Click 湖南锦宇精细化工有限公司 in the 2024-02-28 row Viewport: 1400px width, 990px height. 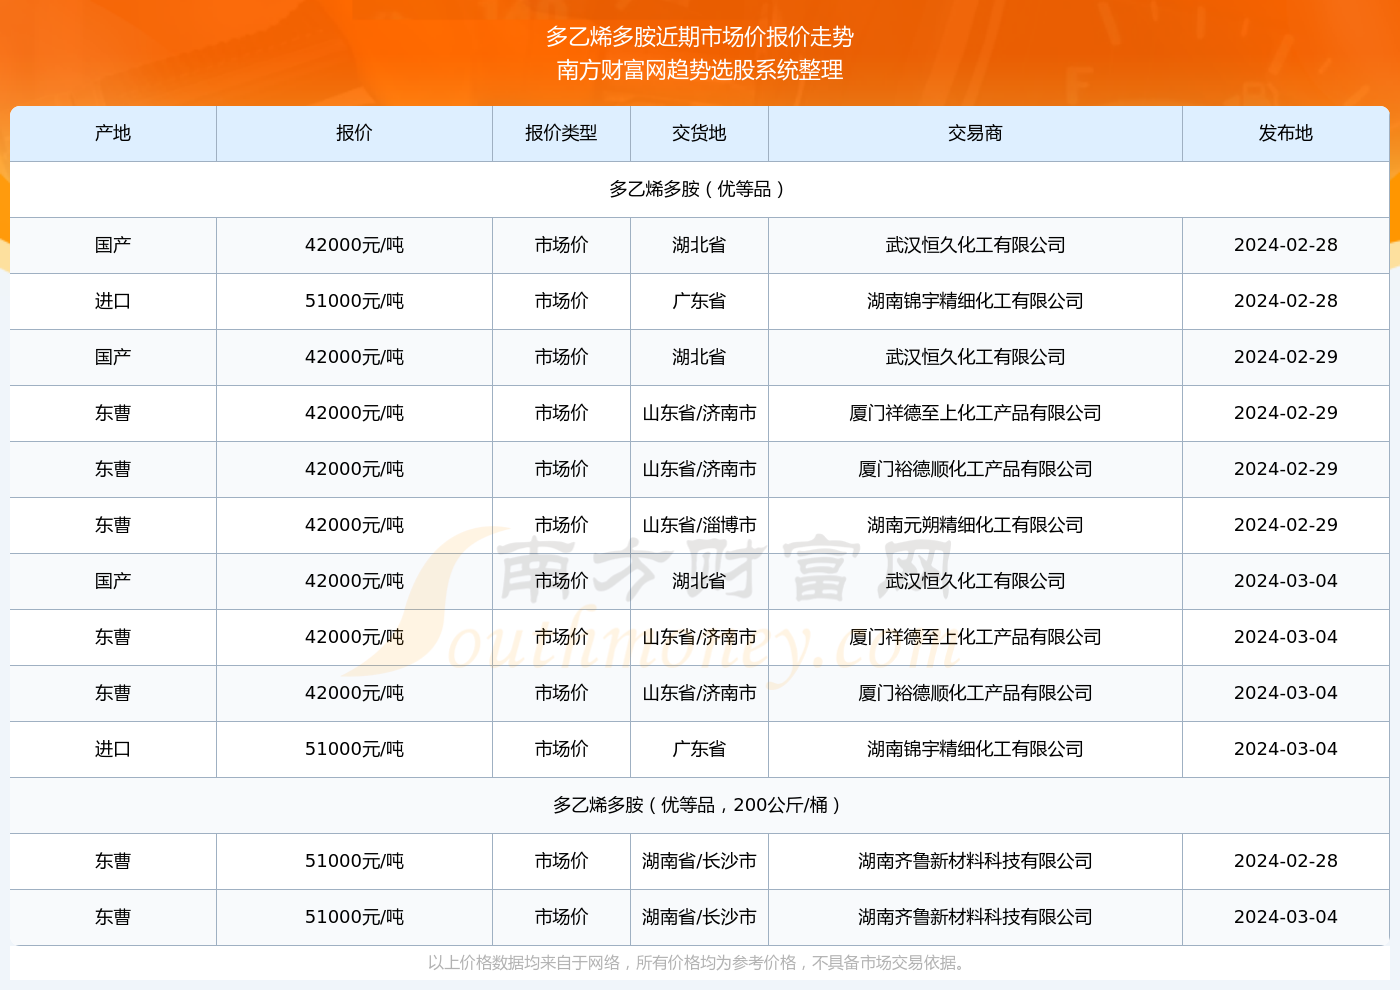(x=975, y=301)
